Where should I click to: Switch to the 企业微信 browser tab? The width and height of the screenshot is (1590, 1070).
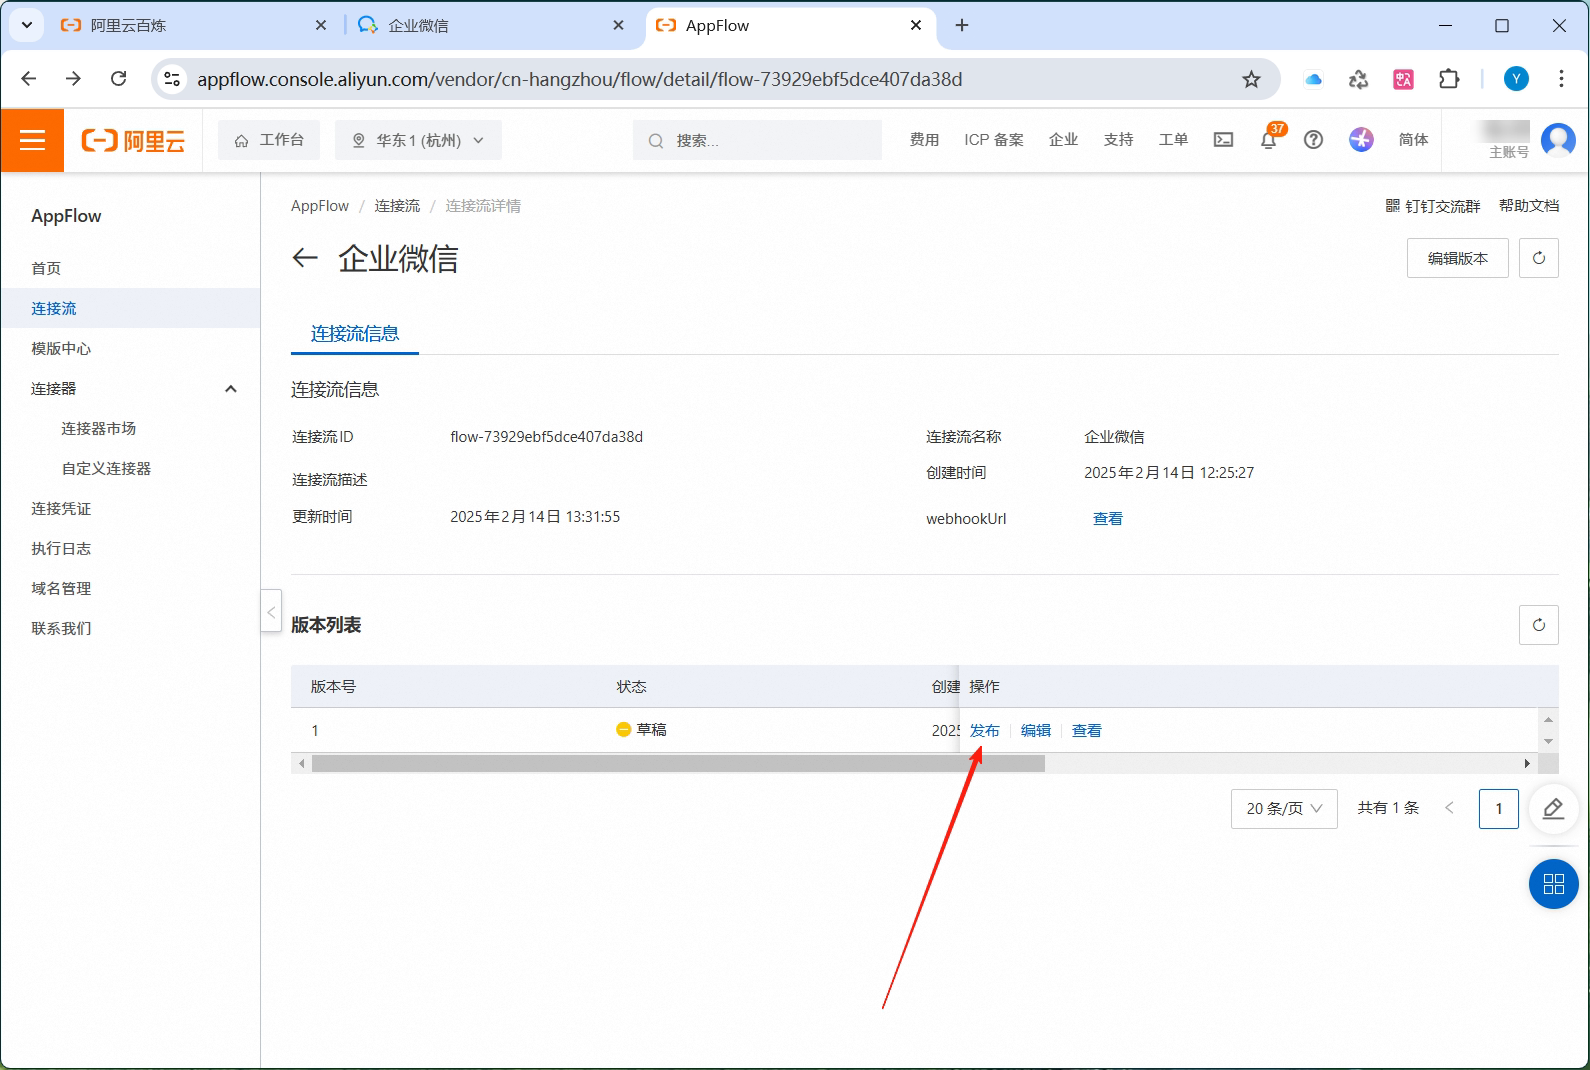490,25
